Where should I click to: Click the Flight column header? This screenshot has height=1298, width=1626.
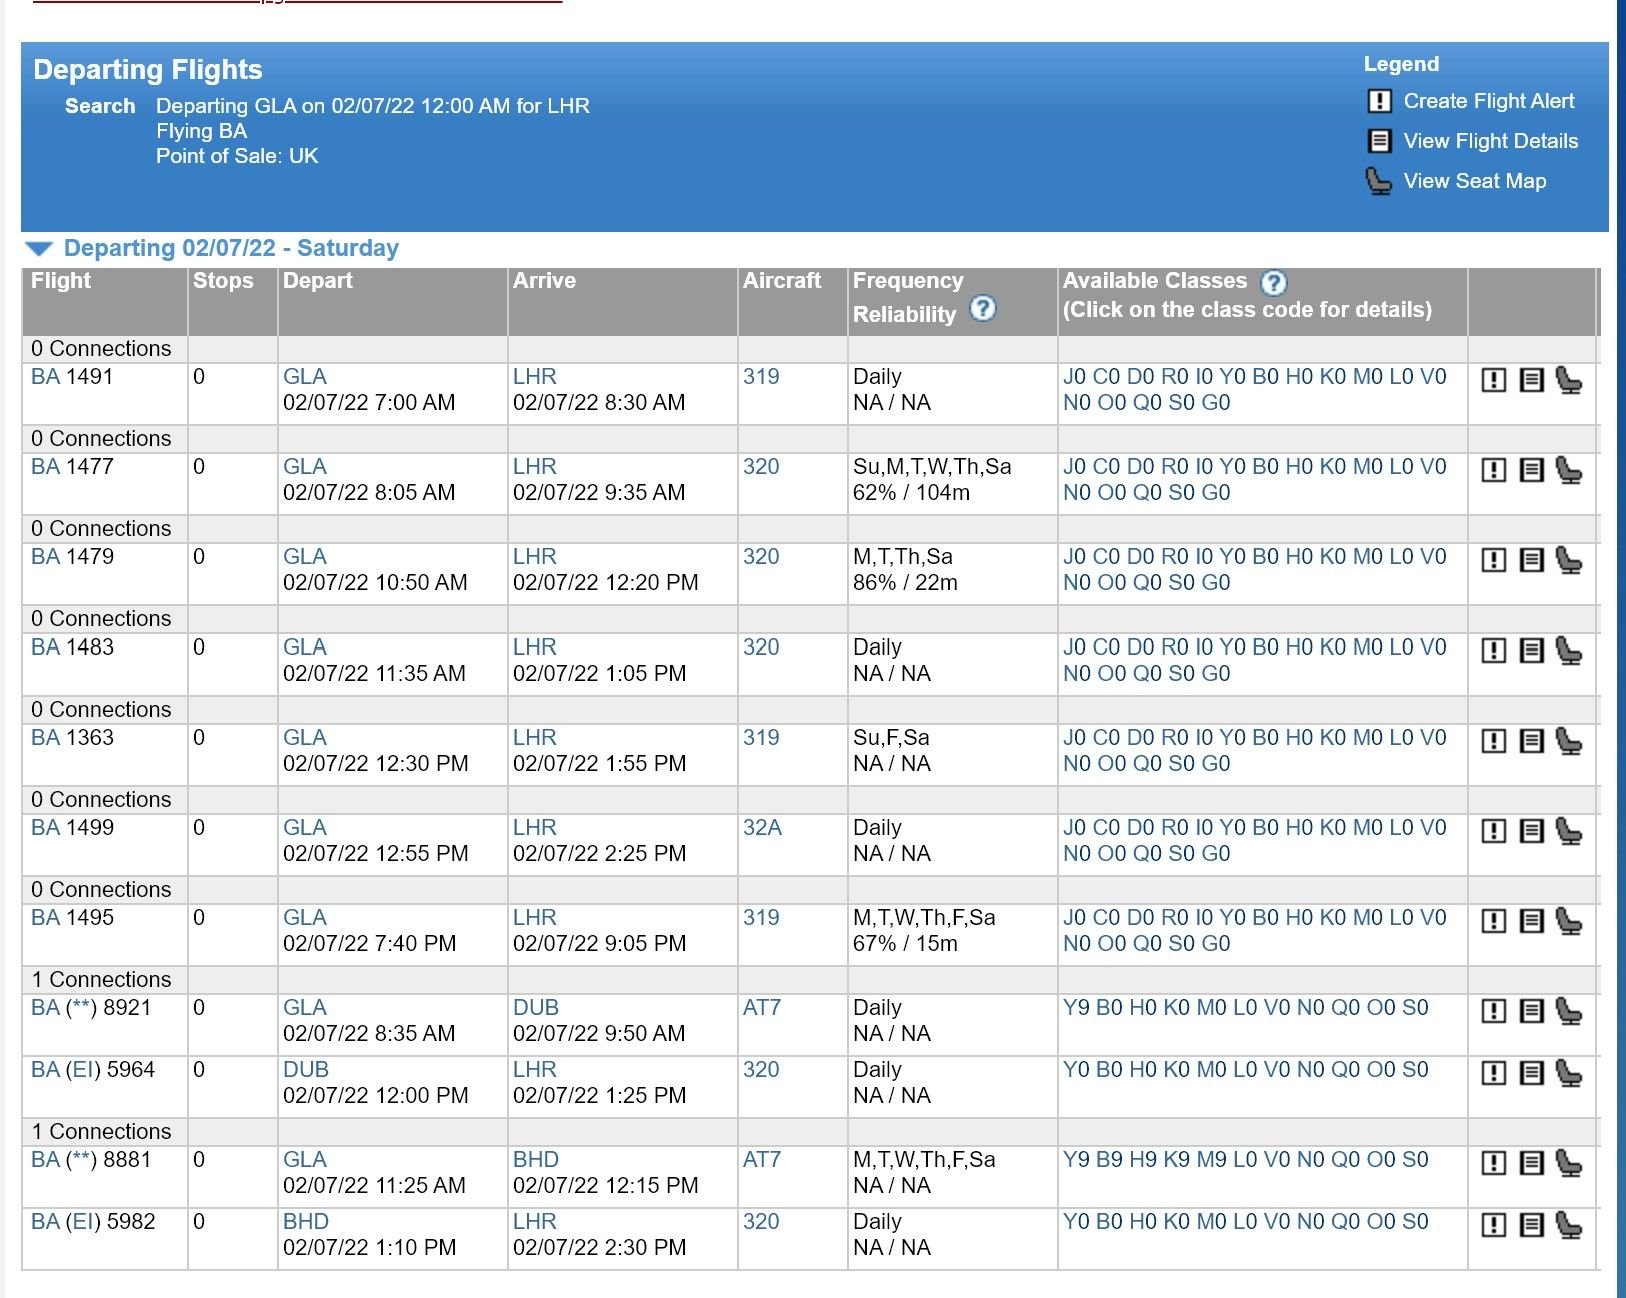coord(61,281)
